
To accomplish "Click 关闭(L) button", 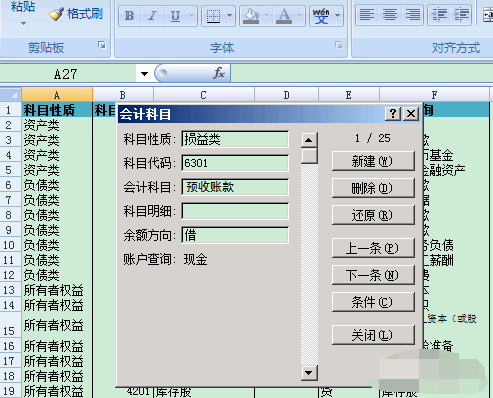I will (x=373, y=335).
